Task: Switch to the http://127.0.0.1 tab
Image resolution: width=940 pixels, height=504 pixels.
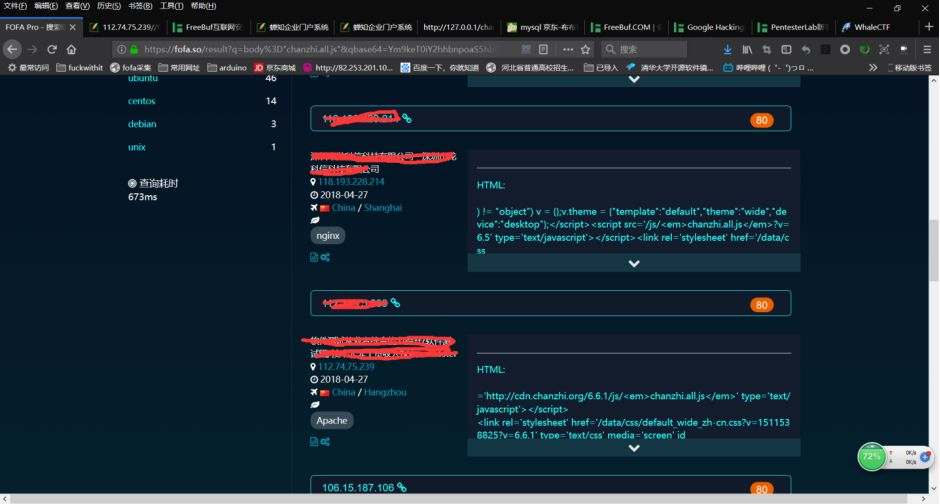Action: coord(459,27)
